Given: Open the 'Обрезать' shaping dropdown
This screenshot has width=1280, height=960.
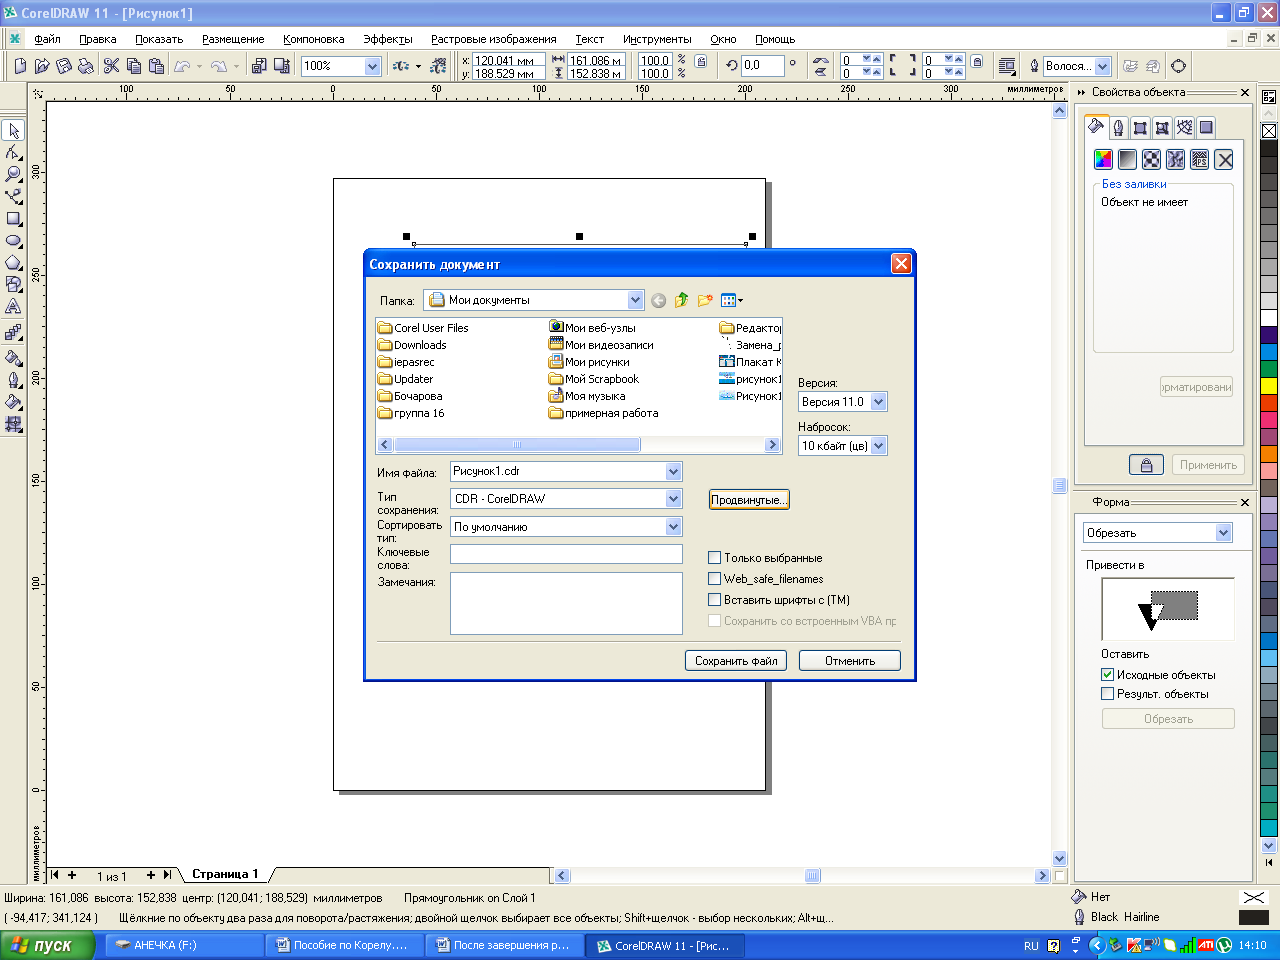Looking at the screenshot, I should coord(1223,533).
